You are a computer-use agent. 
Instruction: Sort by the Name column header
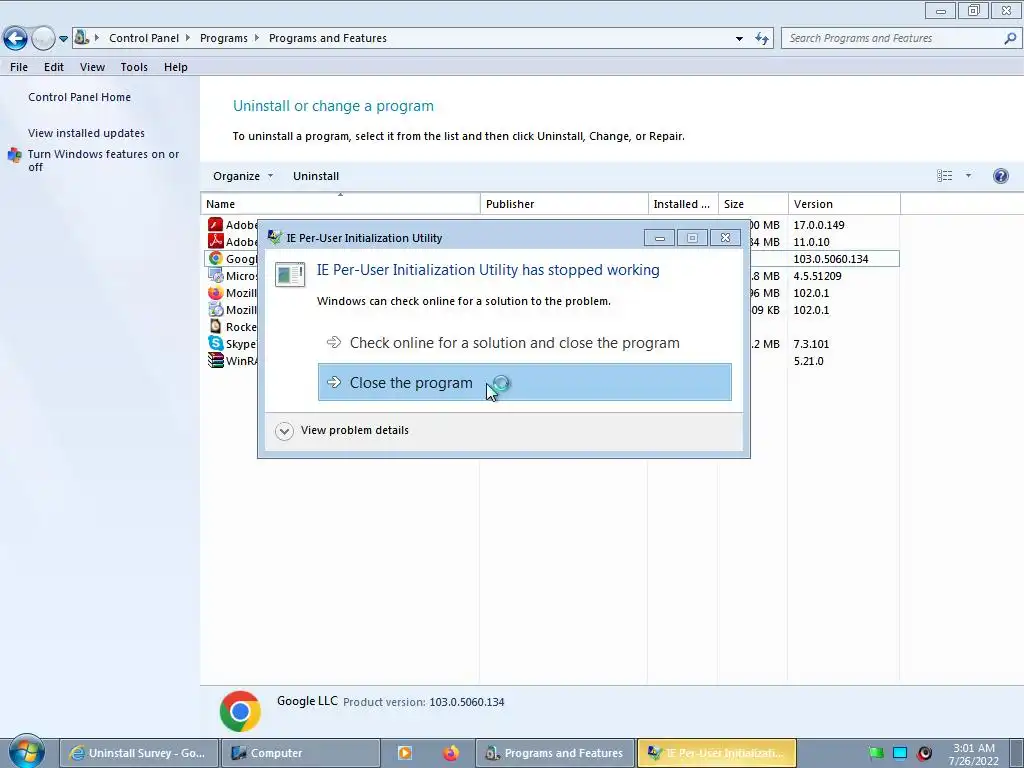tap(340, 204)
